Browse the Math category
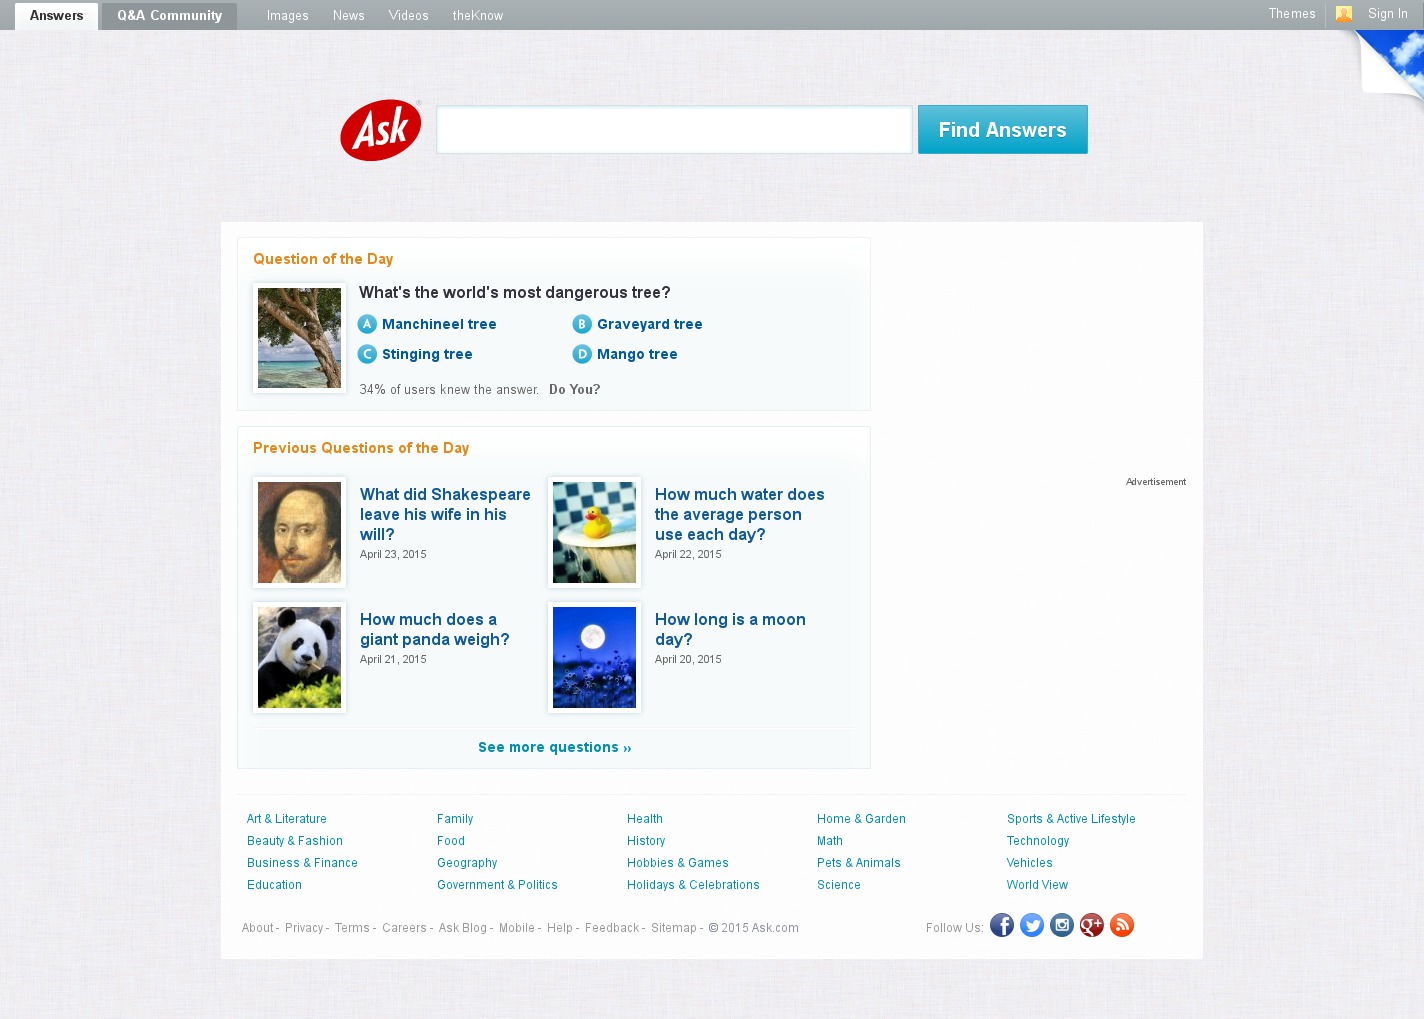1424x1019 pixels. [x=830, y=841]
